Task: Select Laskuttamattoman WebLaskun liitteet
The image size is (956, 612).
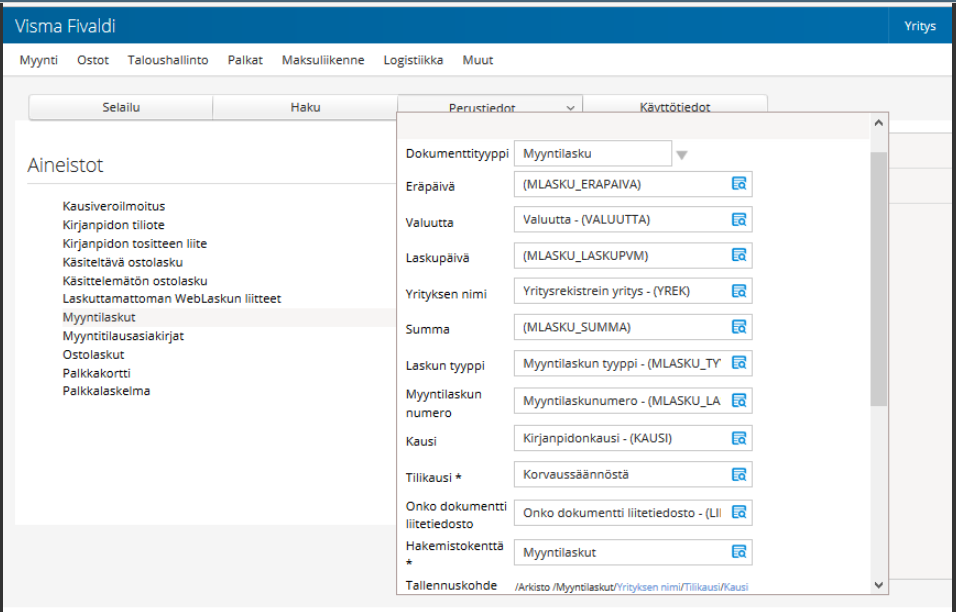Action: (x=171, y=299)
